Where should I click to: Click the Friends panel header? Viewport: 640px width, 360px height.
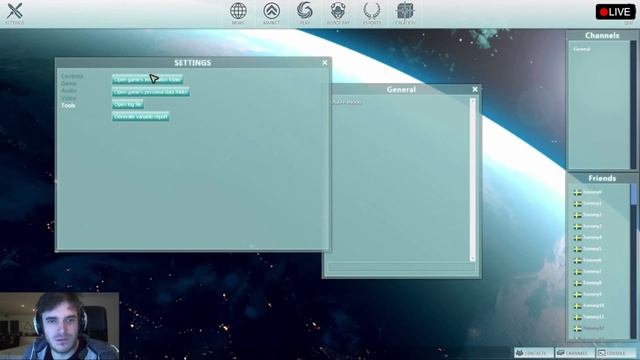tap(602, 178)
